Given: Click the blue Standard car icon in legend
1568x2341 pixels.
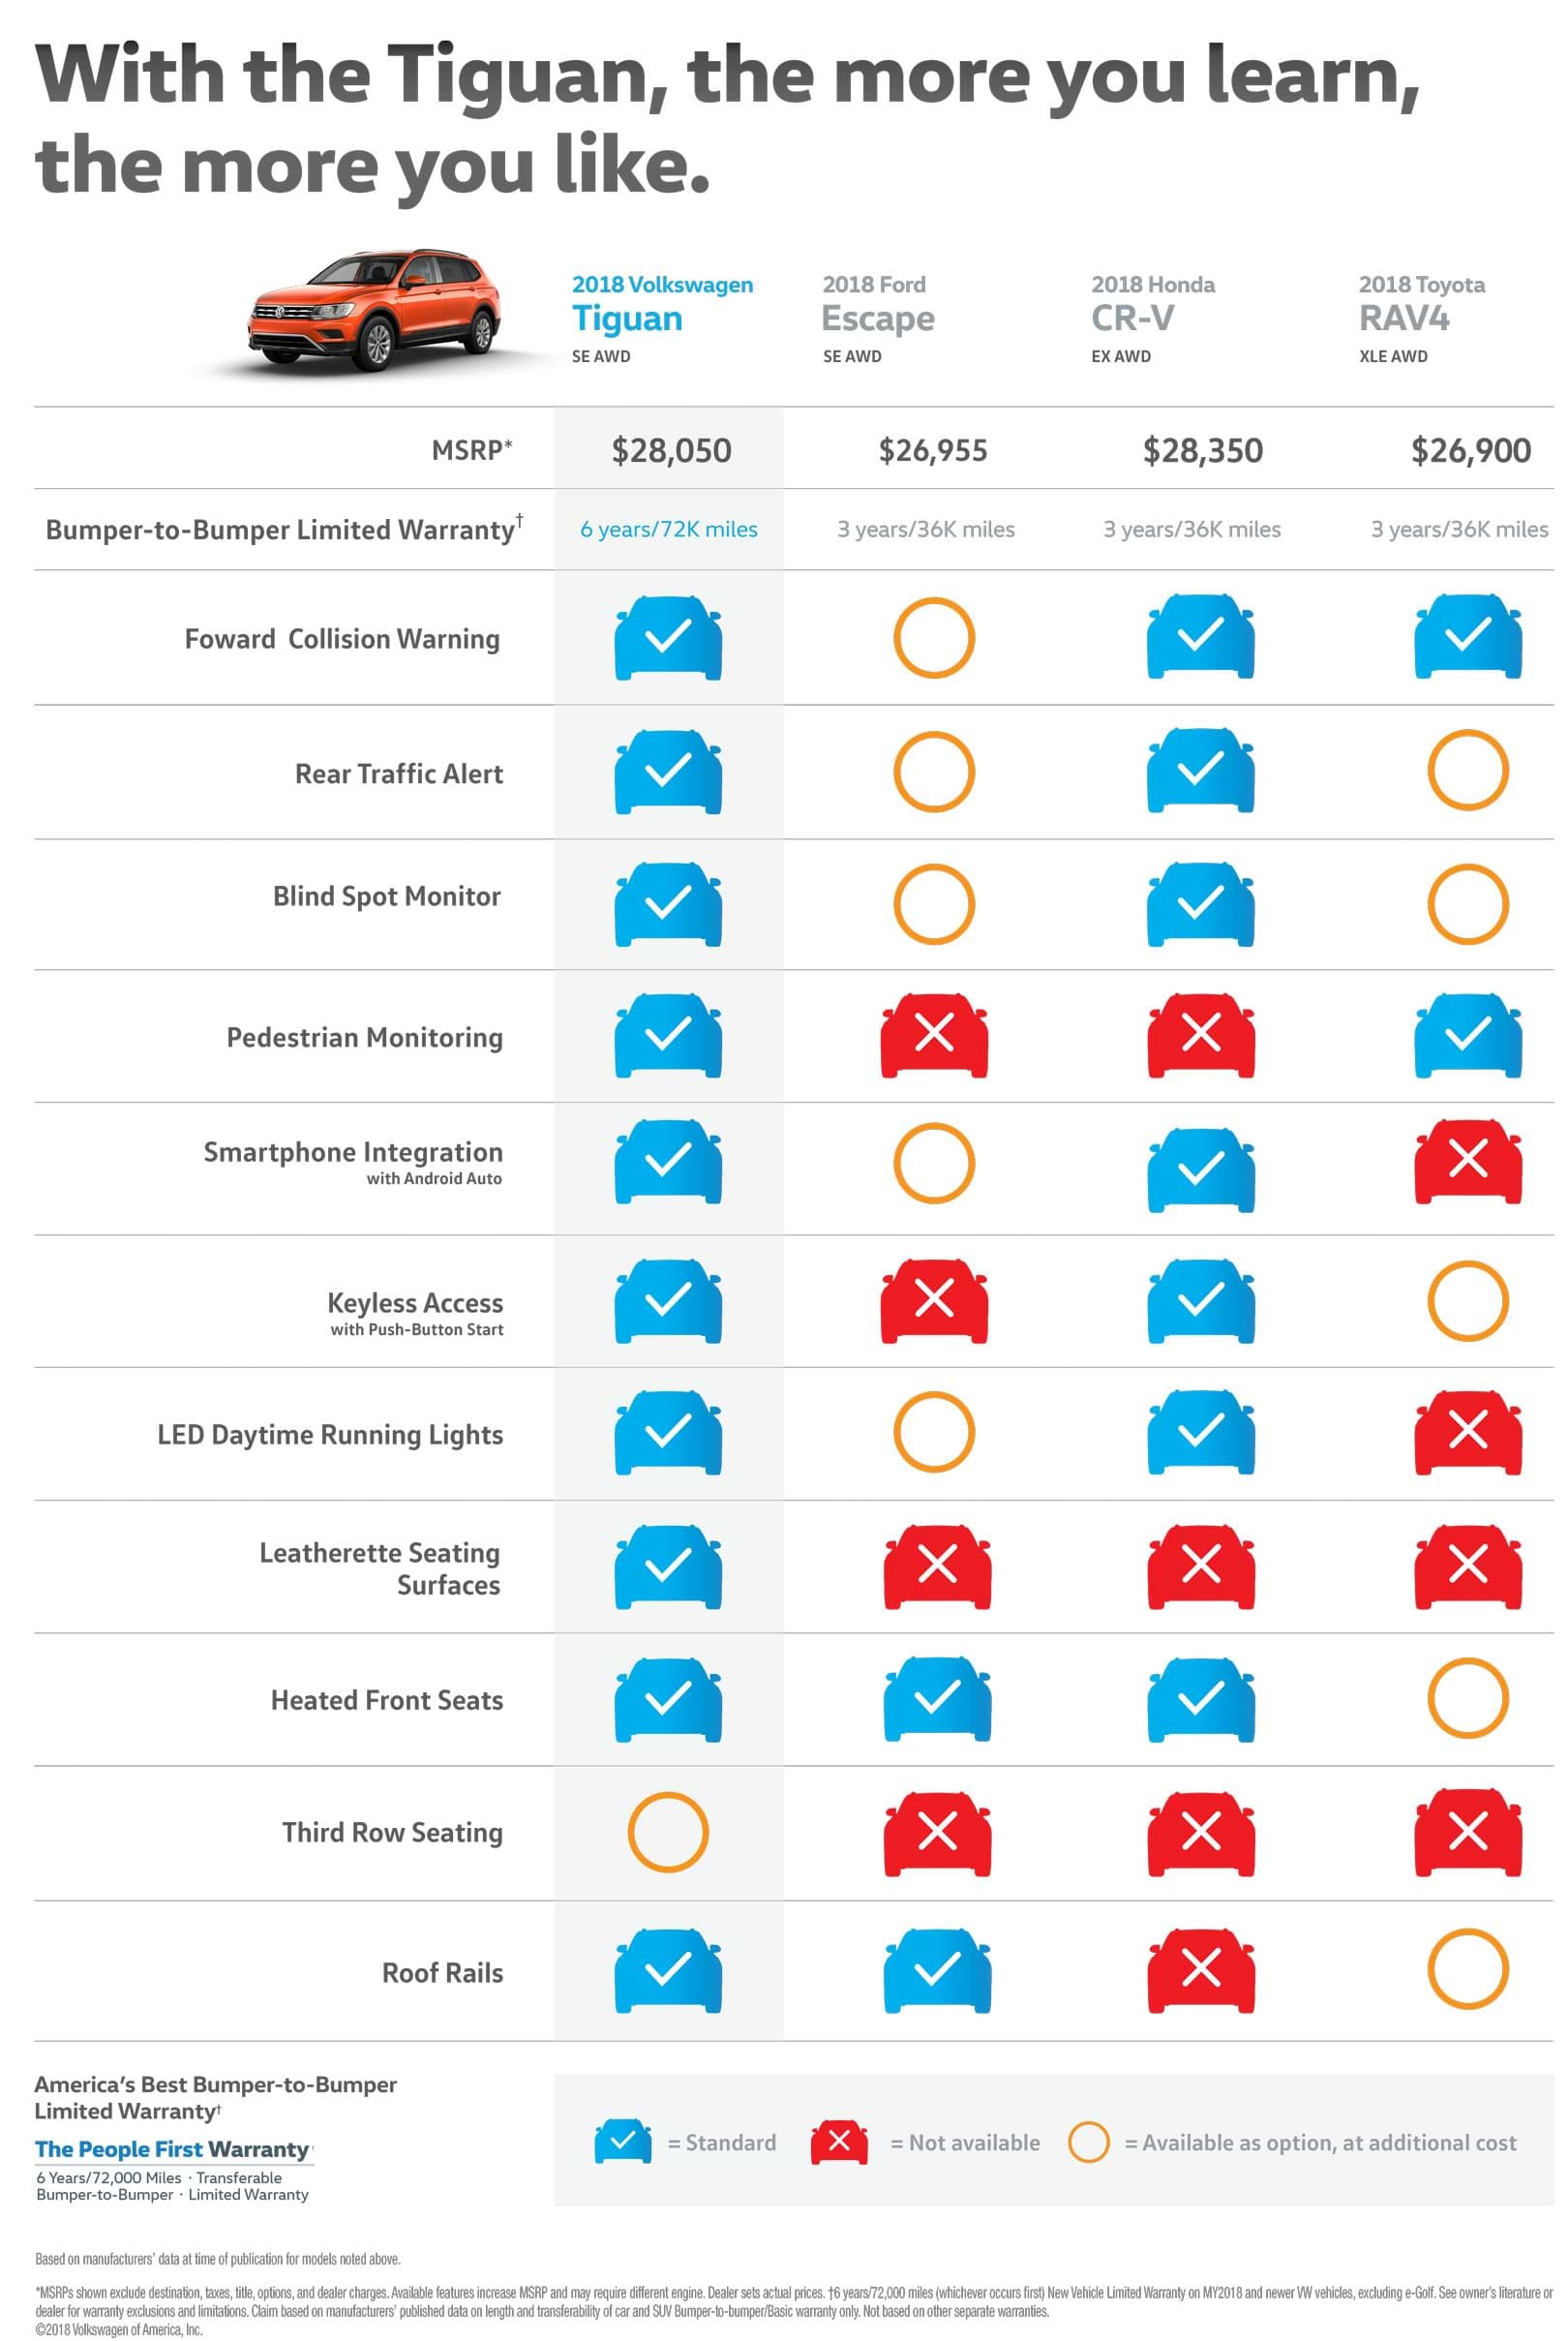Looking at the screenshot, I should pos(622,2141).
